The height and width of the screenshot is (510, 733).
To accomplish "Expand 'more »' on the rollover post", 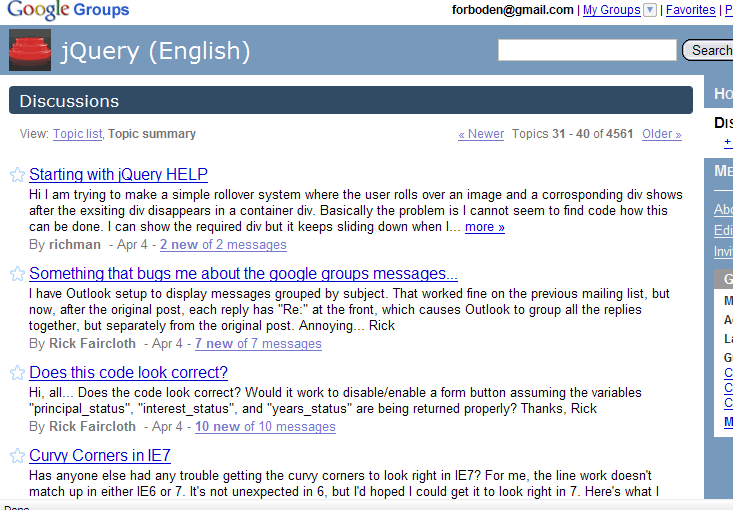I will tap(485, 227).
